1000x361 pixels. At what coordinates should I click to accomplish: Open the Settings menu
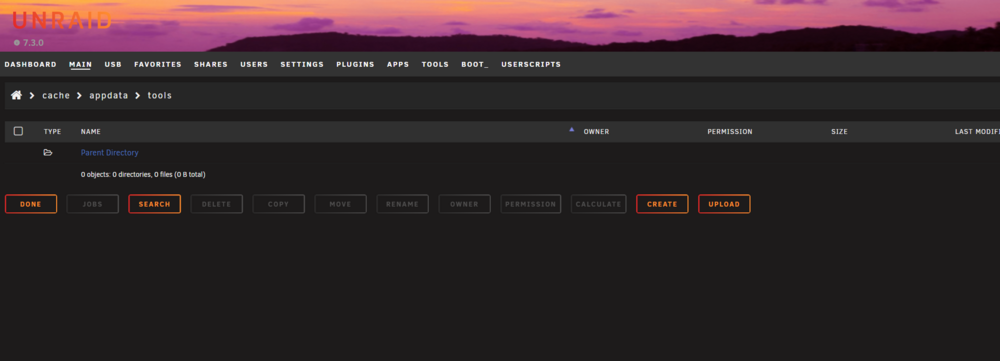302,64
